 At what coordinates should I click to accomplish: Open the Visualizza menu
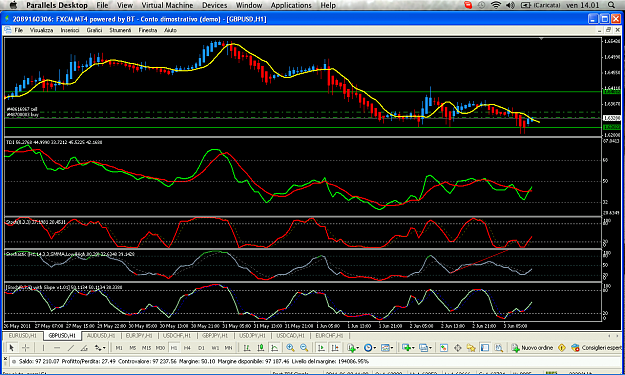(41, 30)
